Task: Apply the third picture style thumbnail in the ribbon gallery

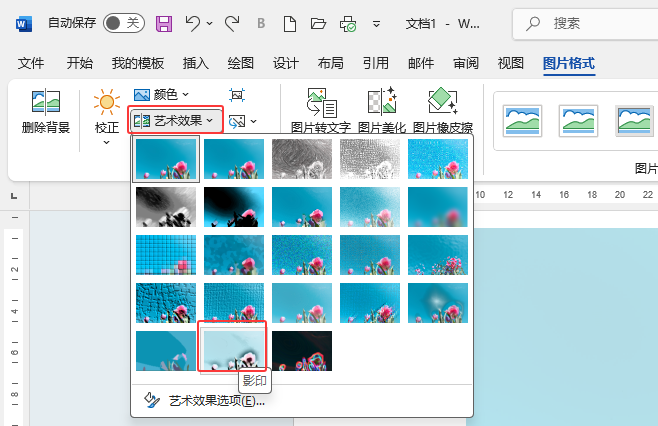Action: point(634,121)
